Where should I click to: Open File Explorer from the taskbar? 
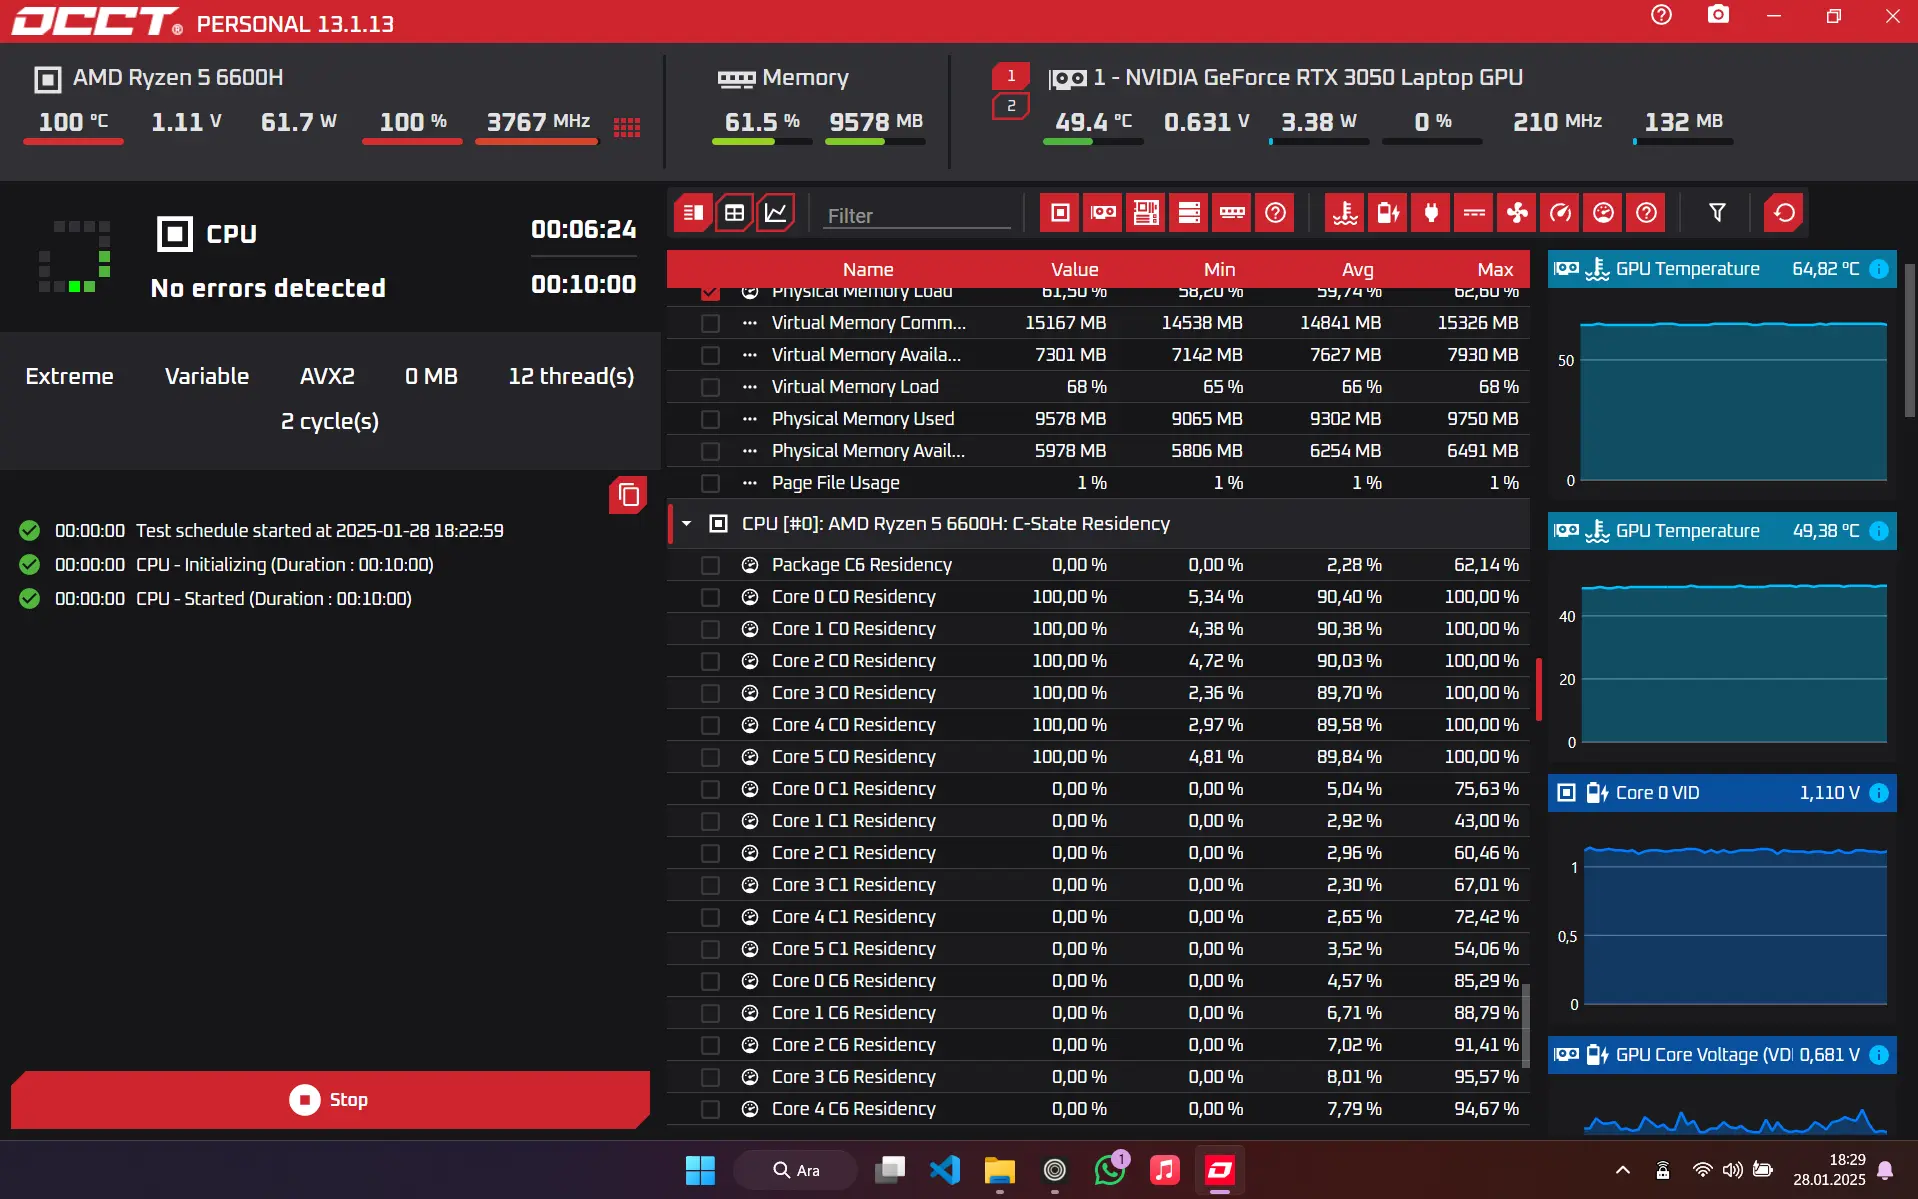tap(999, 1170)
